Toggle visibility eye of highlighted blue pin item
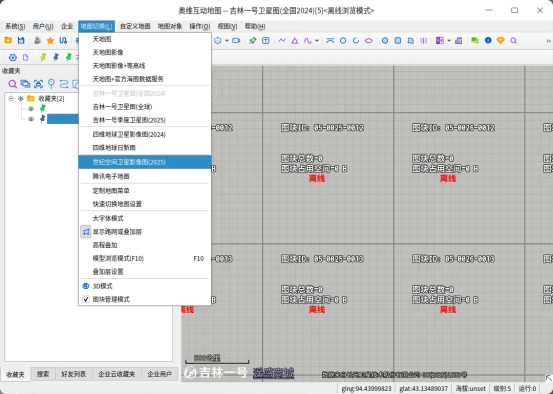The width and height of the screenshot is (553, 394). (x=31, y=119)
